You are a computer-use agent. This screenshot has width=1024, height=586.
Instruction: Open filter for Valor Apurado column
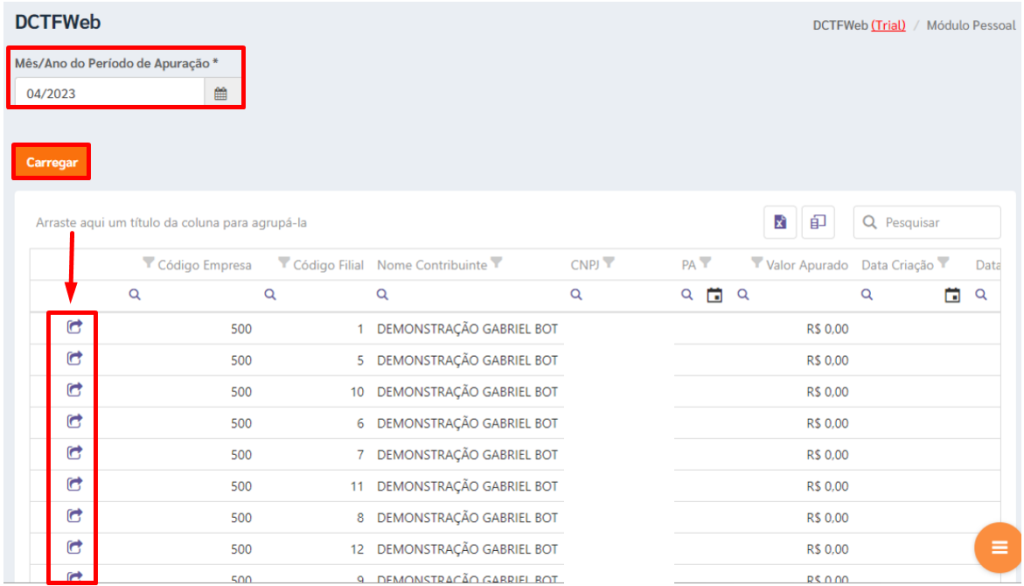pos(757,263)
